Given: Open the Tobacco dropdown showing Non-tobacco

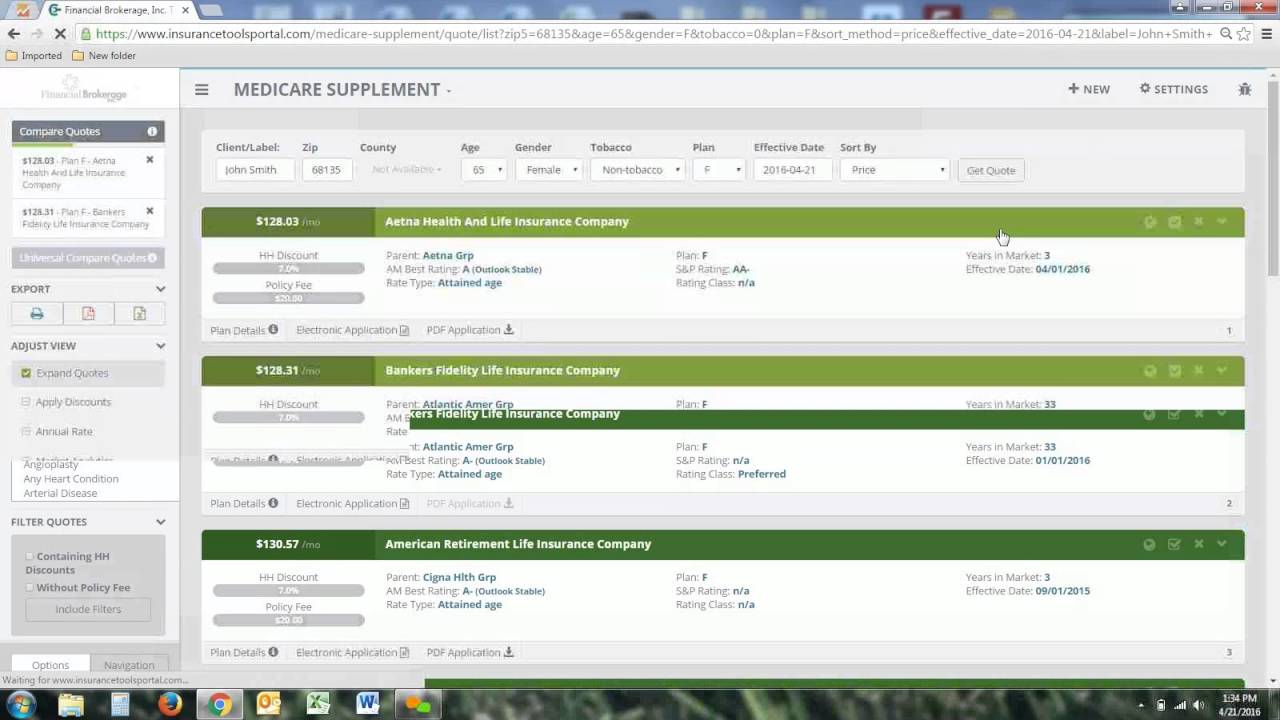Looking at the screenshot, I should point(637,170).
